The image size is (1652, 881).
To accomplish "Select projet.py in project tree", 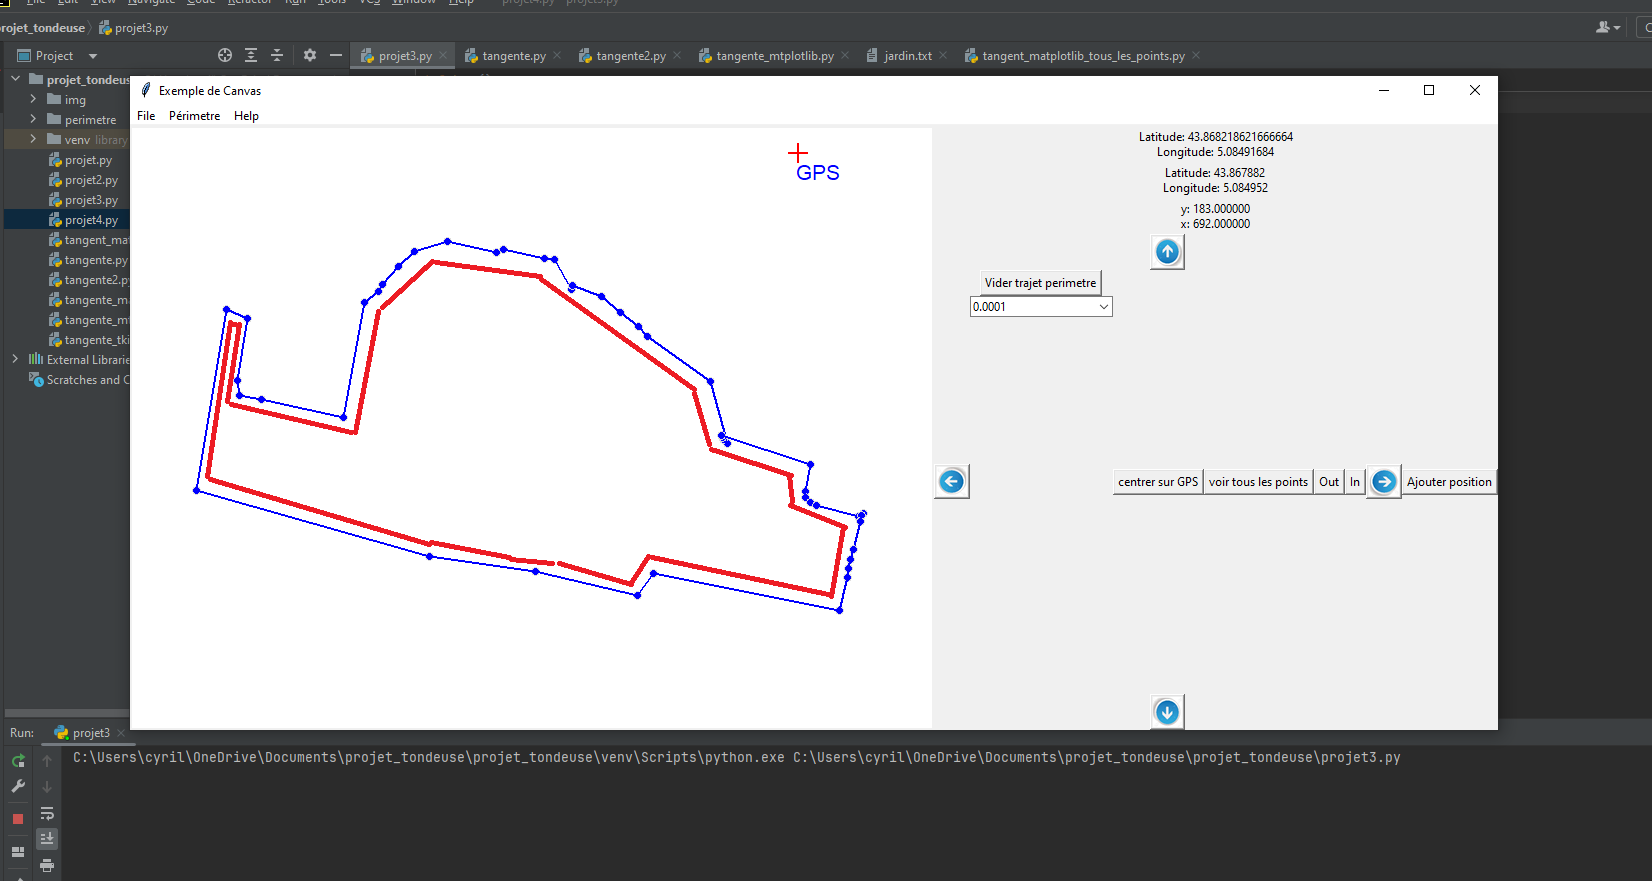I will pos(88,160).
